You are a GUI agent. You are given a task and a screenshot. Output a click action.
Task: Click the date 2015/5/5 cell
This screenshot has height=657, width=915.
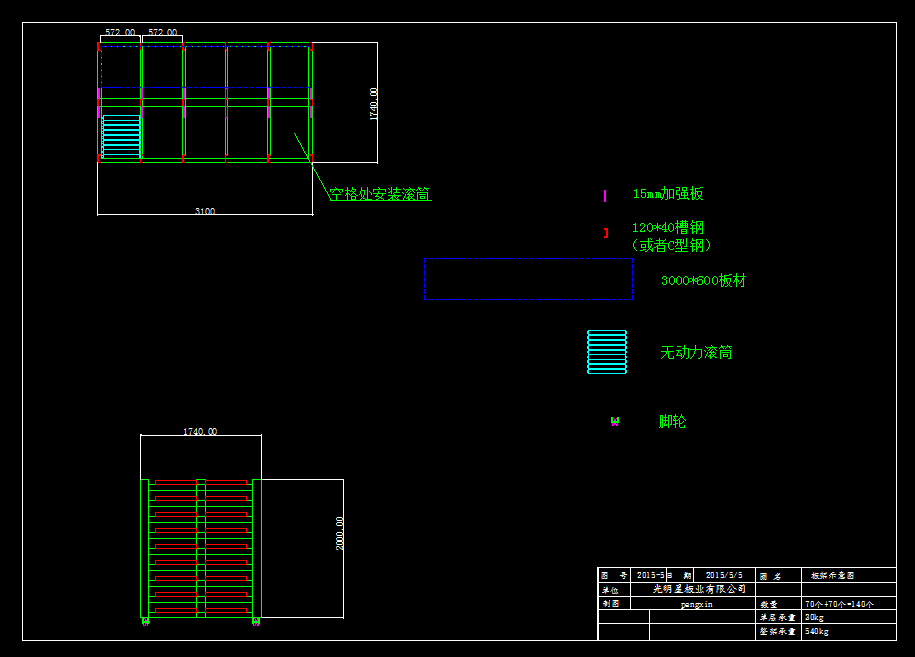tap(724, 575)
